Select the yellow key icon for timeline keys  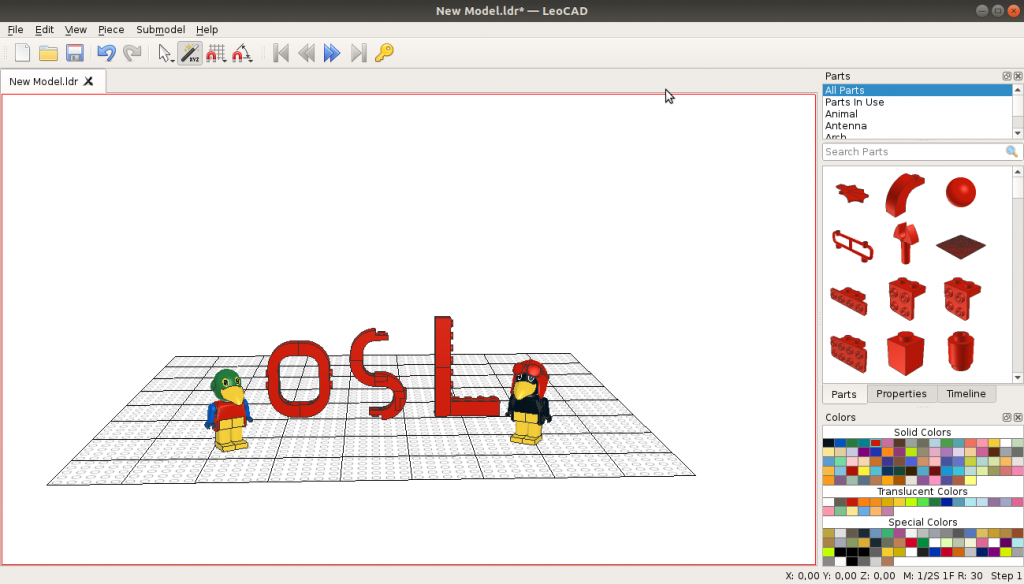(385, 53)
